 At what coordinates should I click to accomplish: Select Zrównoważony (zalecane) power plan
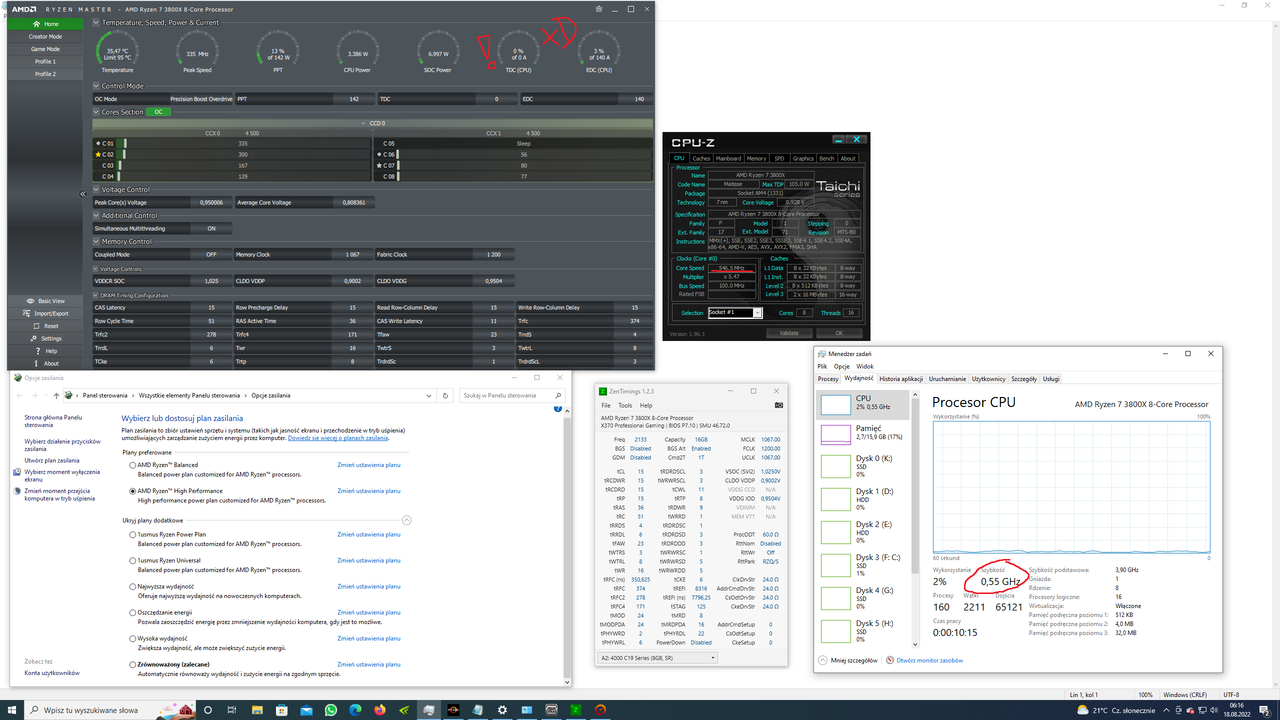(x=133, y=664)
